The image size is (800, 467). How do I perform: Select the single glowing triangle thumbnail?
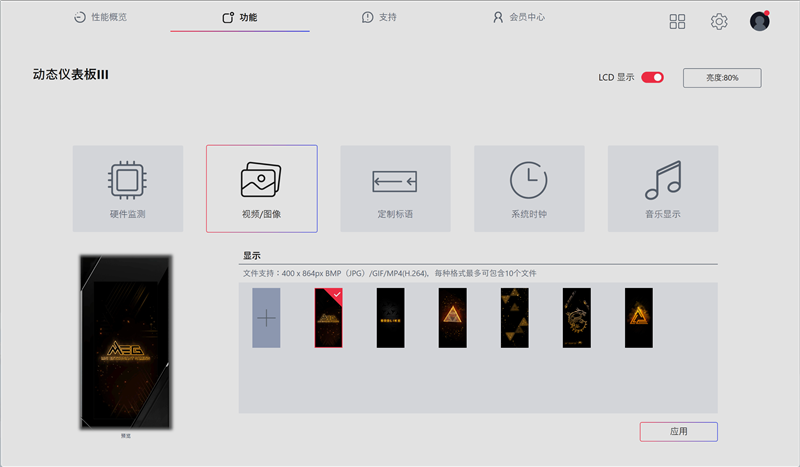tap(453, 318)
